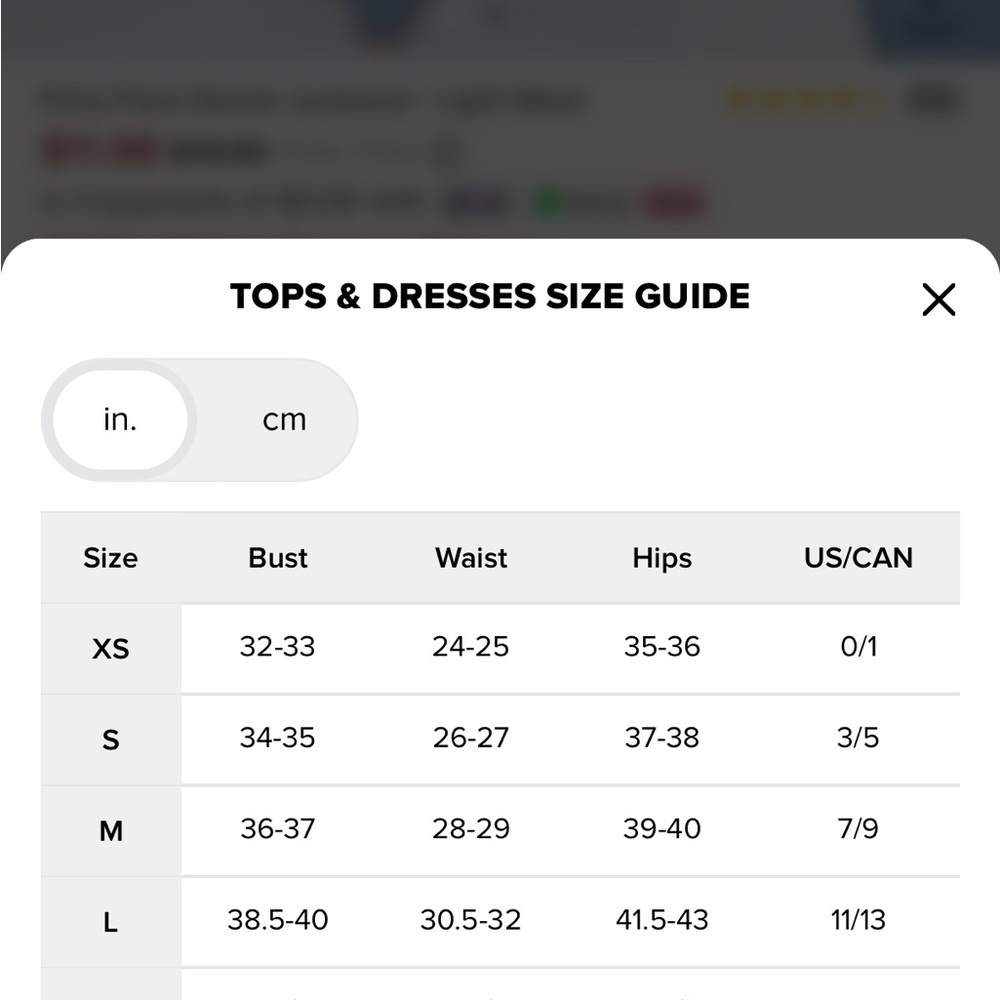
Task: Switch measurement units to cm
Action: coord(284,420)
